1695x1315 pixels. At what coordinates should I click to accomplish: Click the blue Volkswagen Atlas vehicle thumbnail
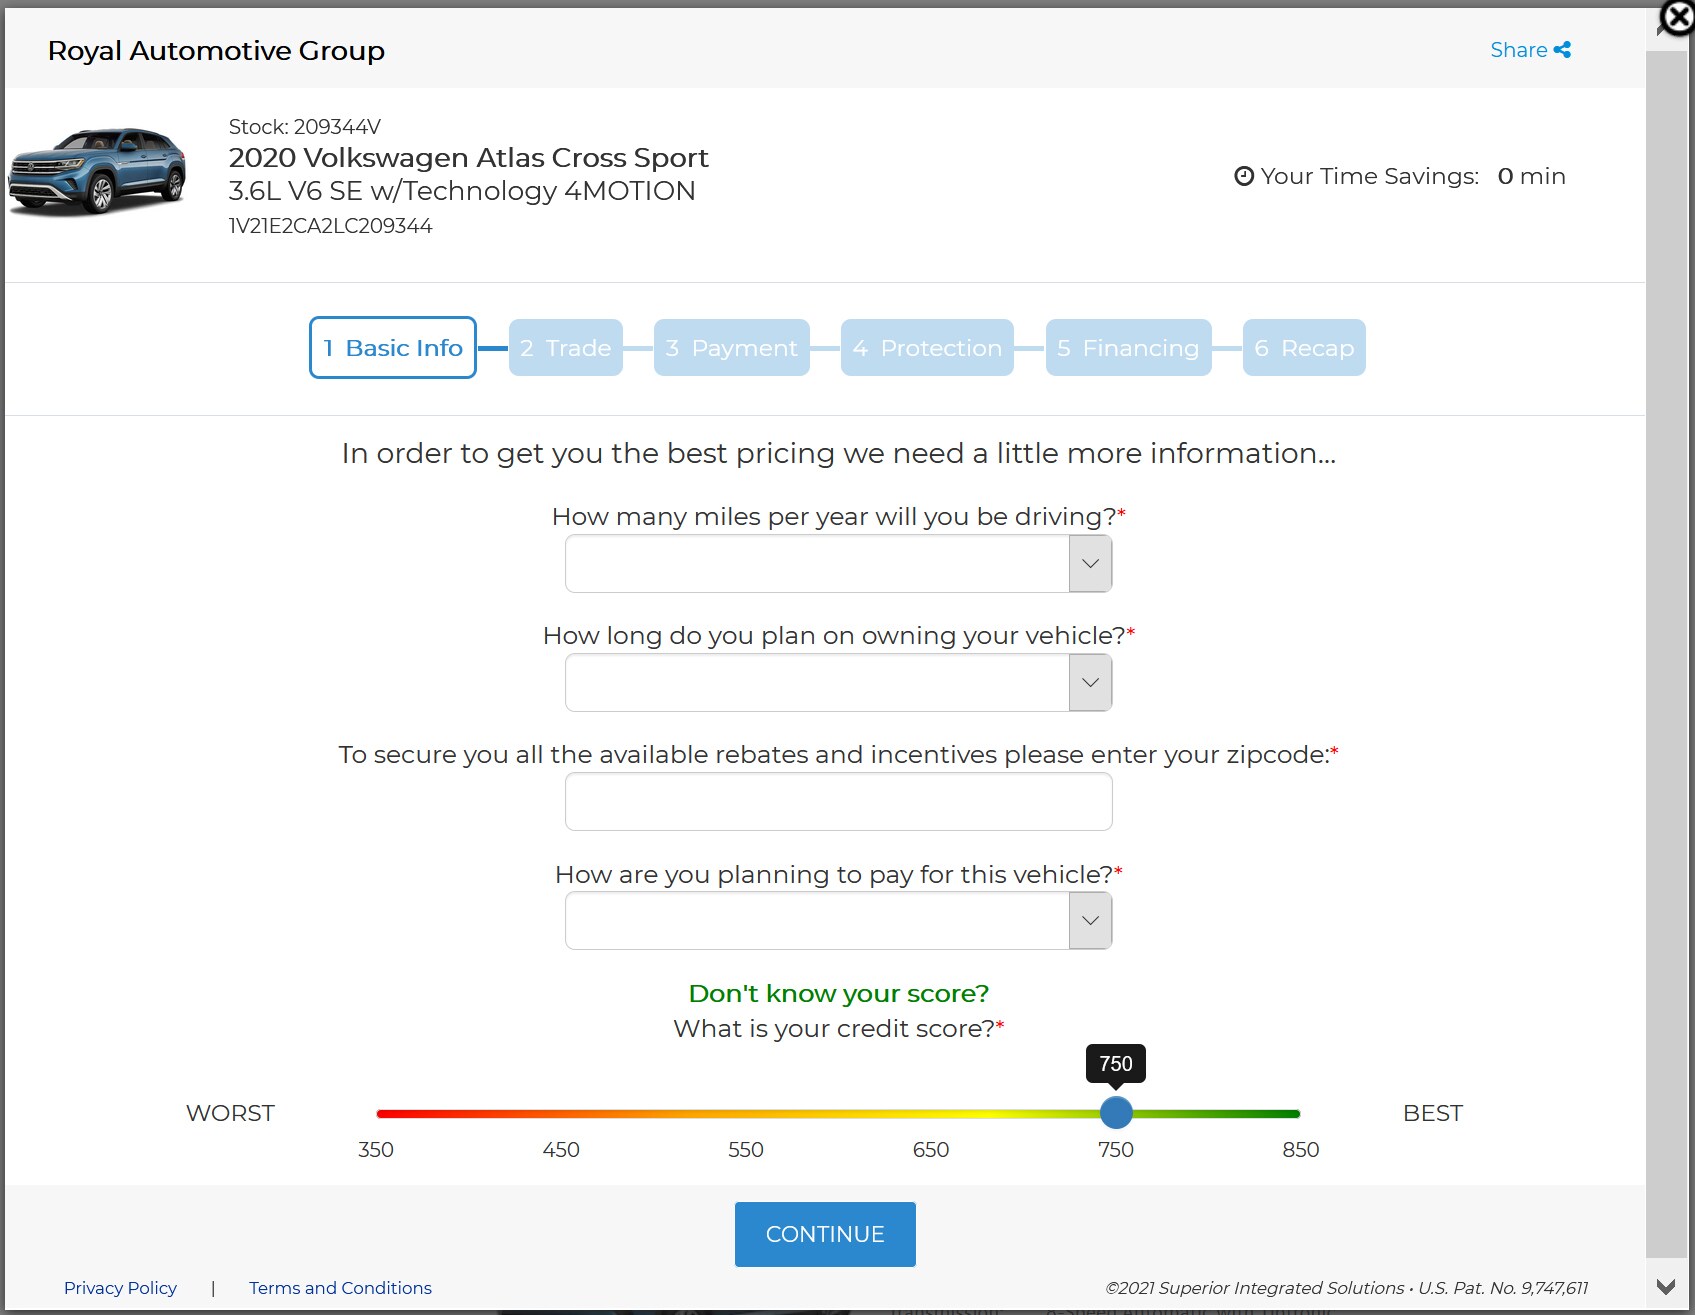98,170
